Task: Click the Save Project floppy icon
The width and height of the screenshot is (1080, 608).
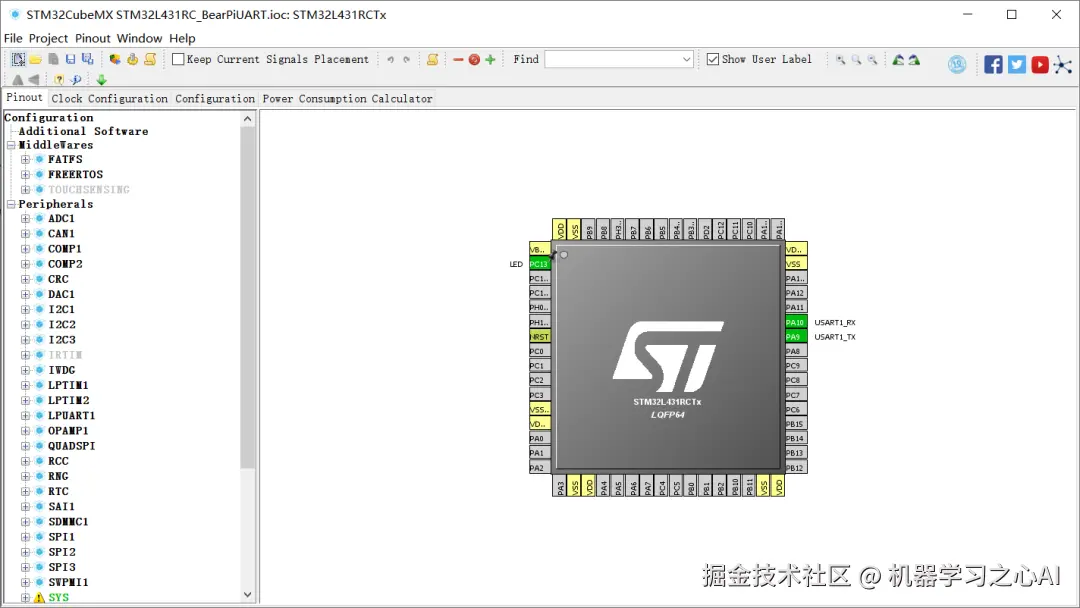Action: click(70, 59)
